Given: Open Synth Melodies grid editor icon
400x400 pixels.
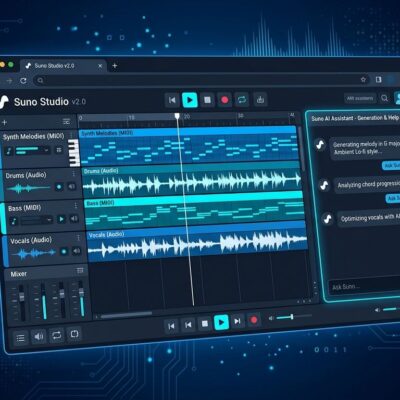Looking at the screenshot, I should coord(59,150).
